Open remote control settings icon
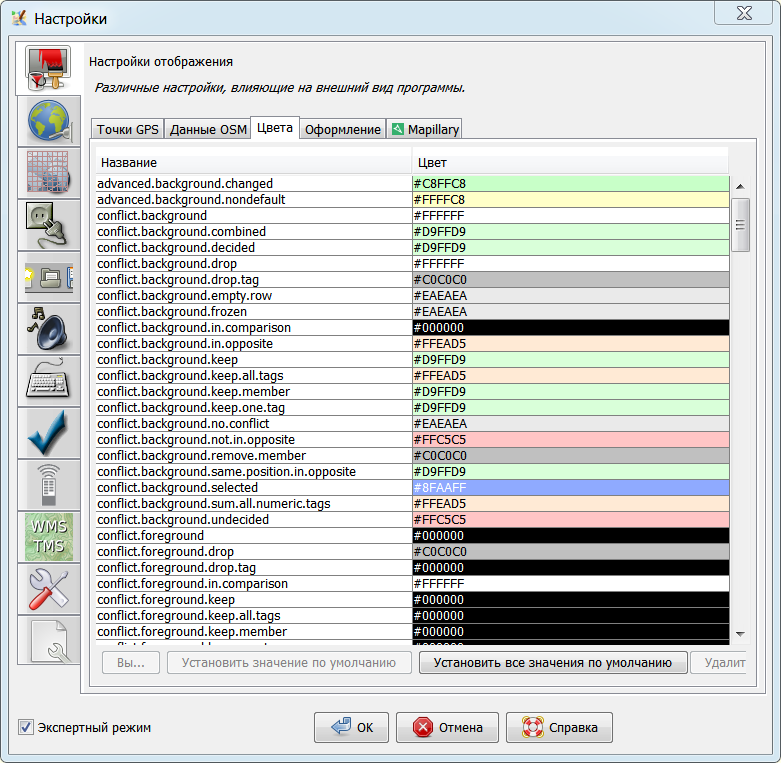This screenshot has width=781, height=763. click(x=47, y=485)
